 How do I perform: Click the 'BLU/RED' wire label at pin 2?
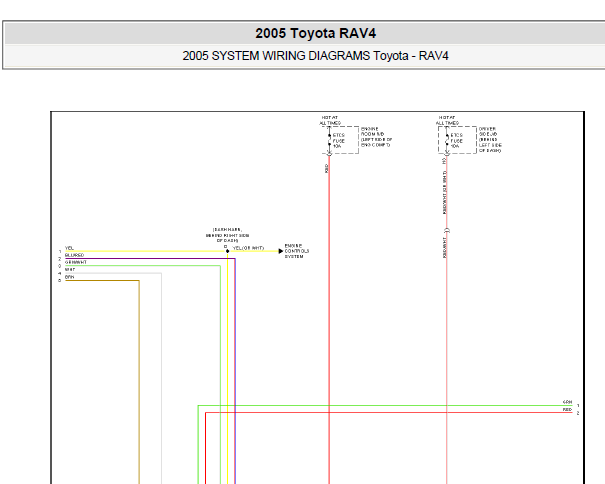pyautogui.click(x=74, y=255)
